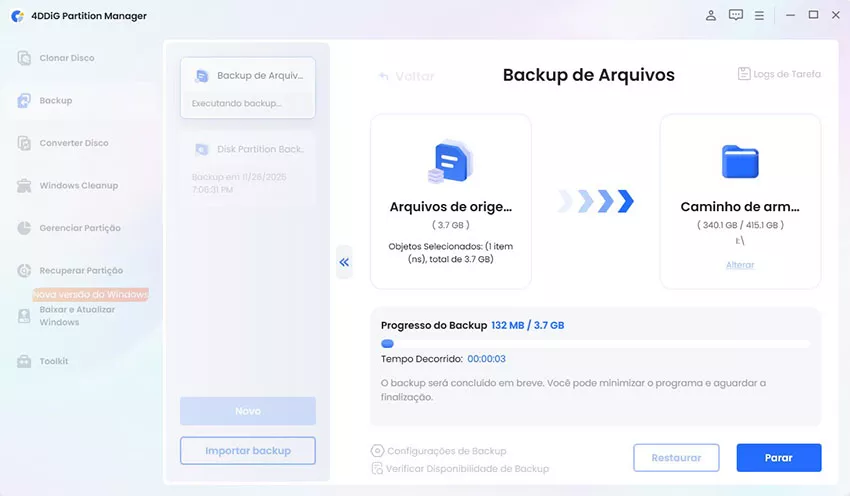This screenshot has width=850, height=496.
Task: Open Logs de Tarefa link
Action: coord(787,74)
